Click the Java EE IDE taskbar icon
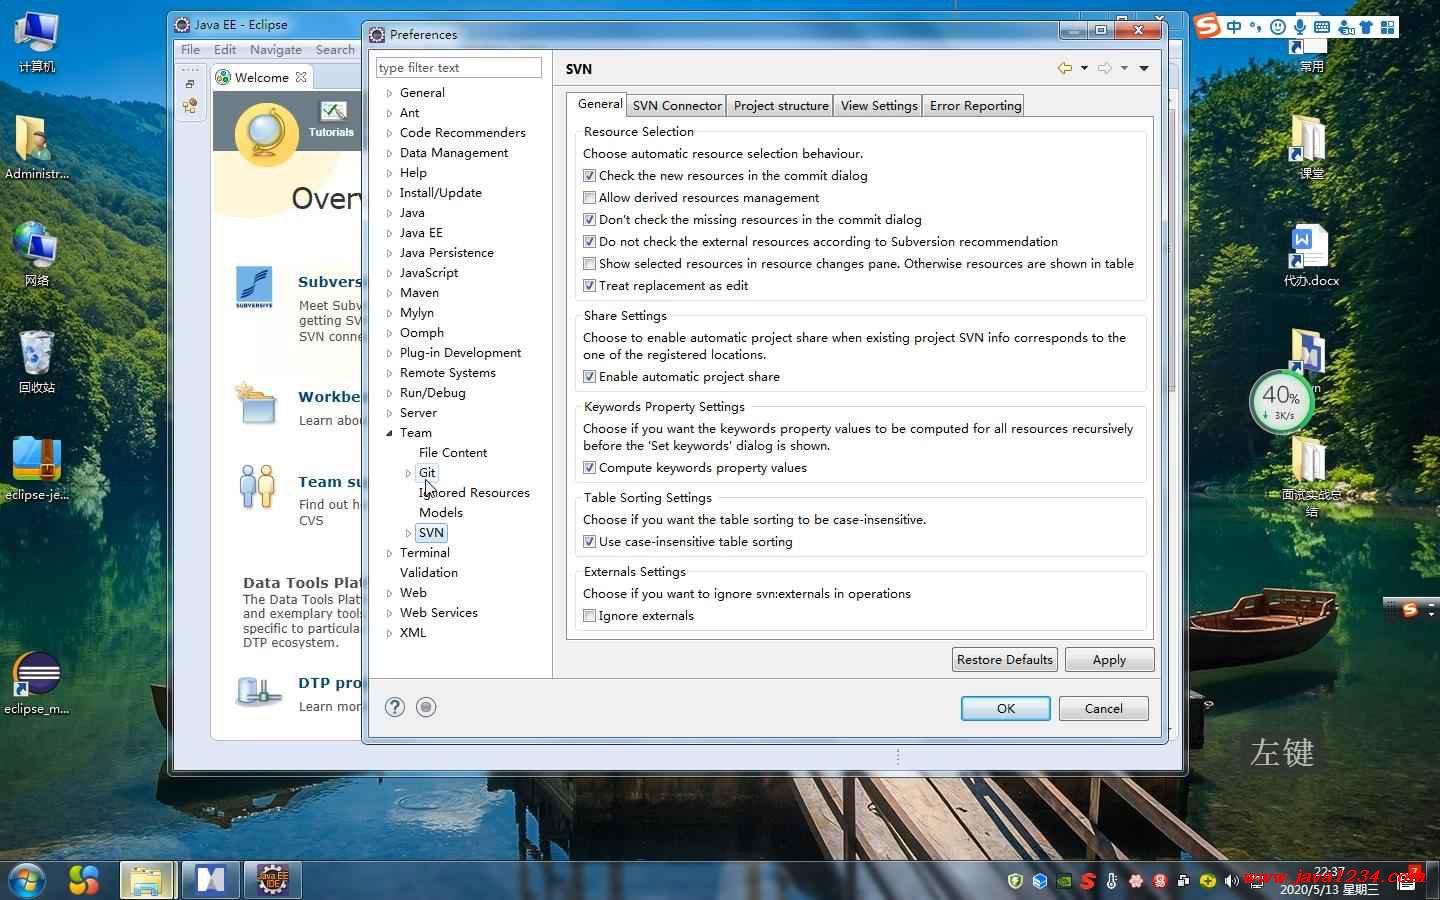 click(x=272, y=880)
